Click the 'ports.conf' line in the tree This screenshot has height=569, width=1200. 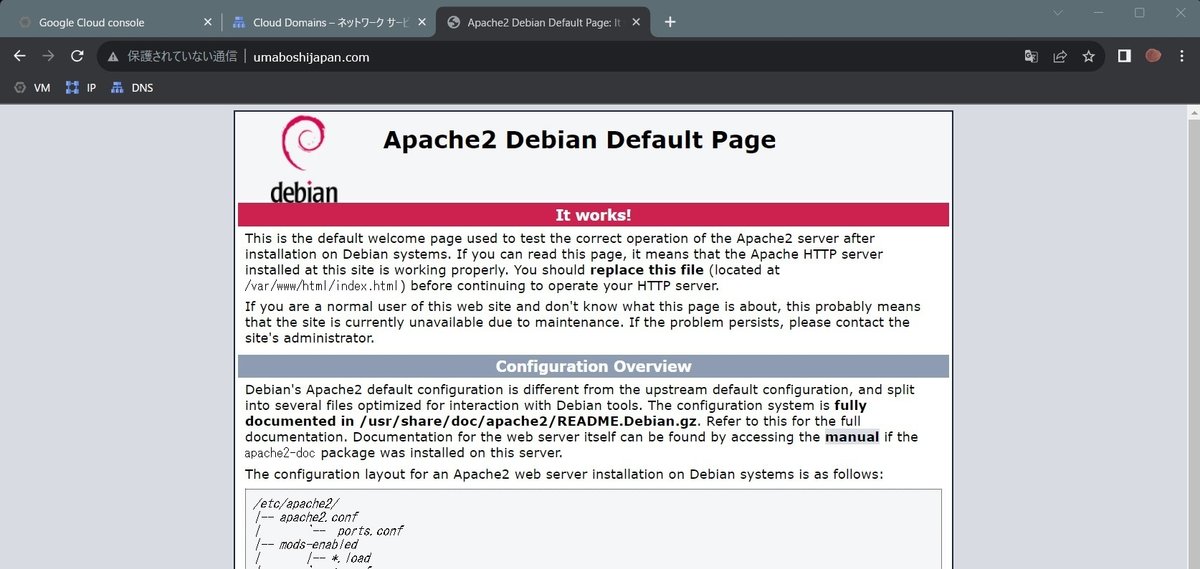coord(369,531)
